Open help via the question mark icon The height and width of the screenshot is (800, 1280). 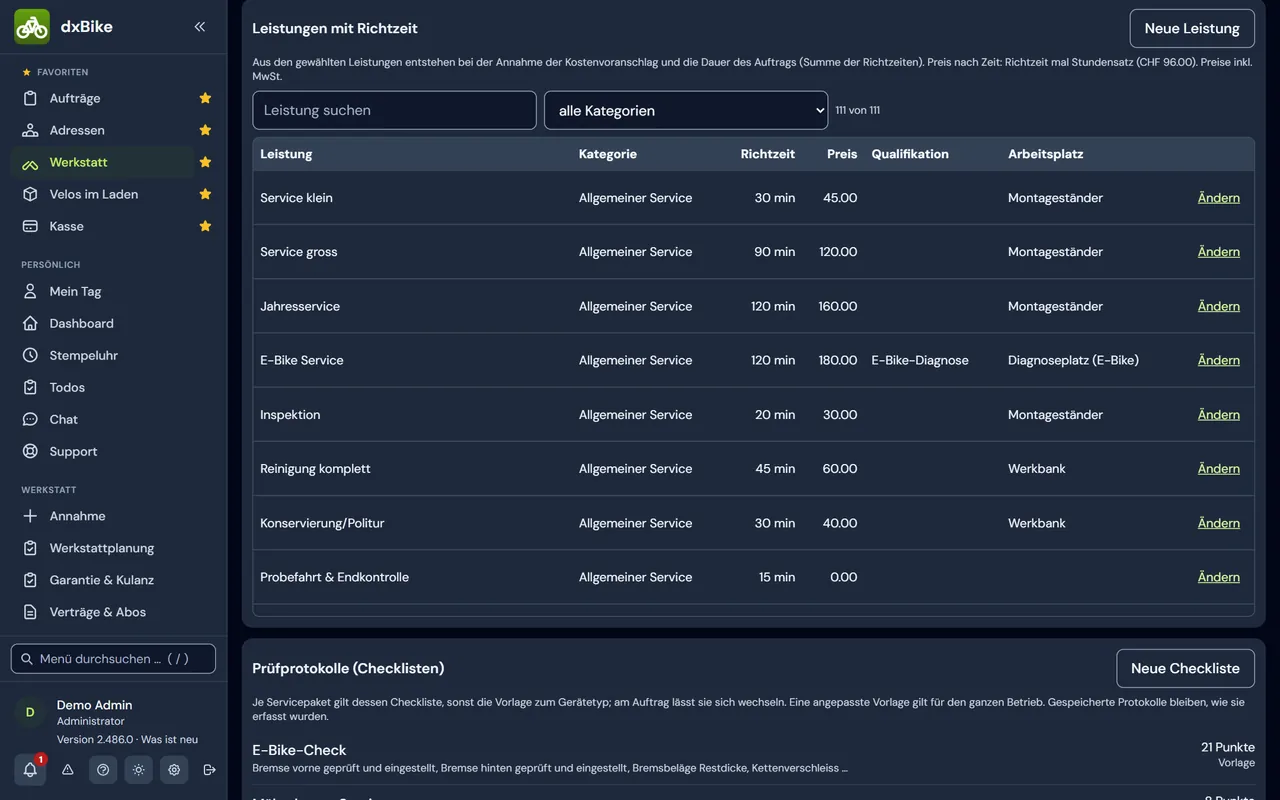tap(103, 770)
